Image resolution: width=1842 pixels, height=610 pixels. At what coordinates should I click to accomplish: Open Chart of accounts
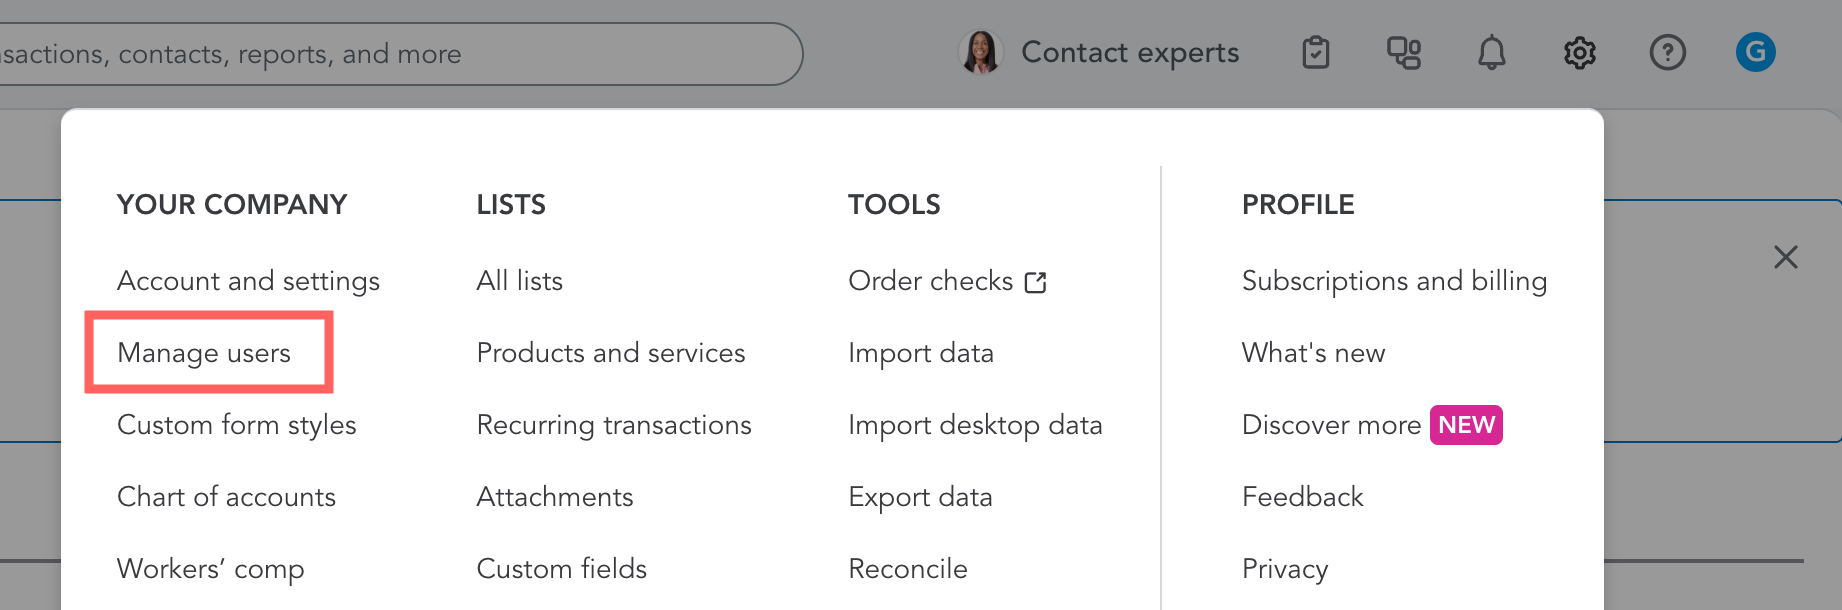226,497
